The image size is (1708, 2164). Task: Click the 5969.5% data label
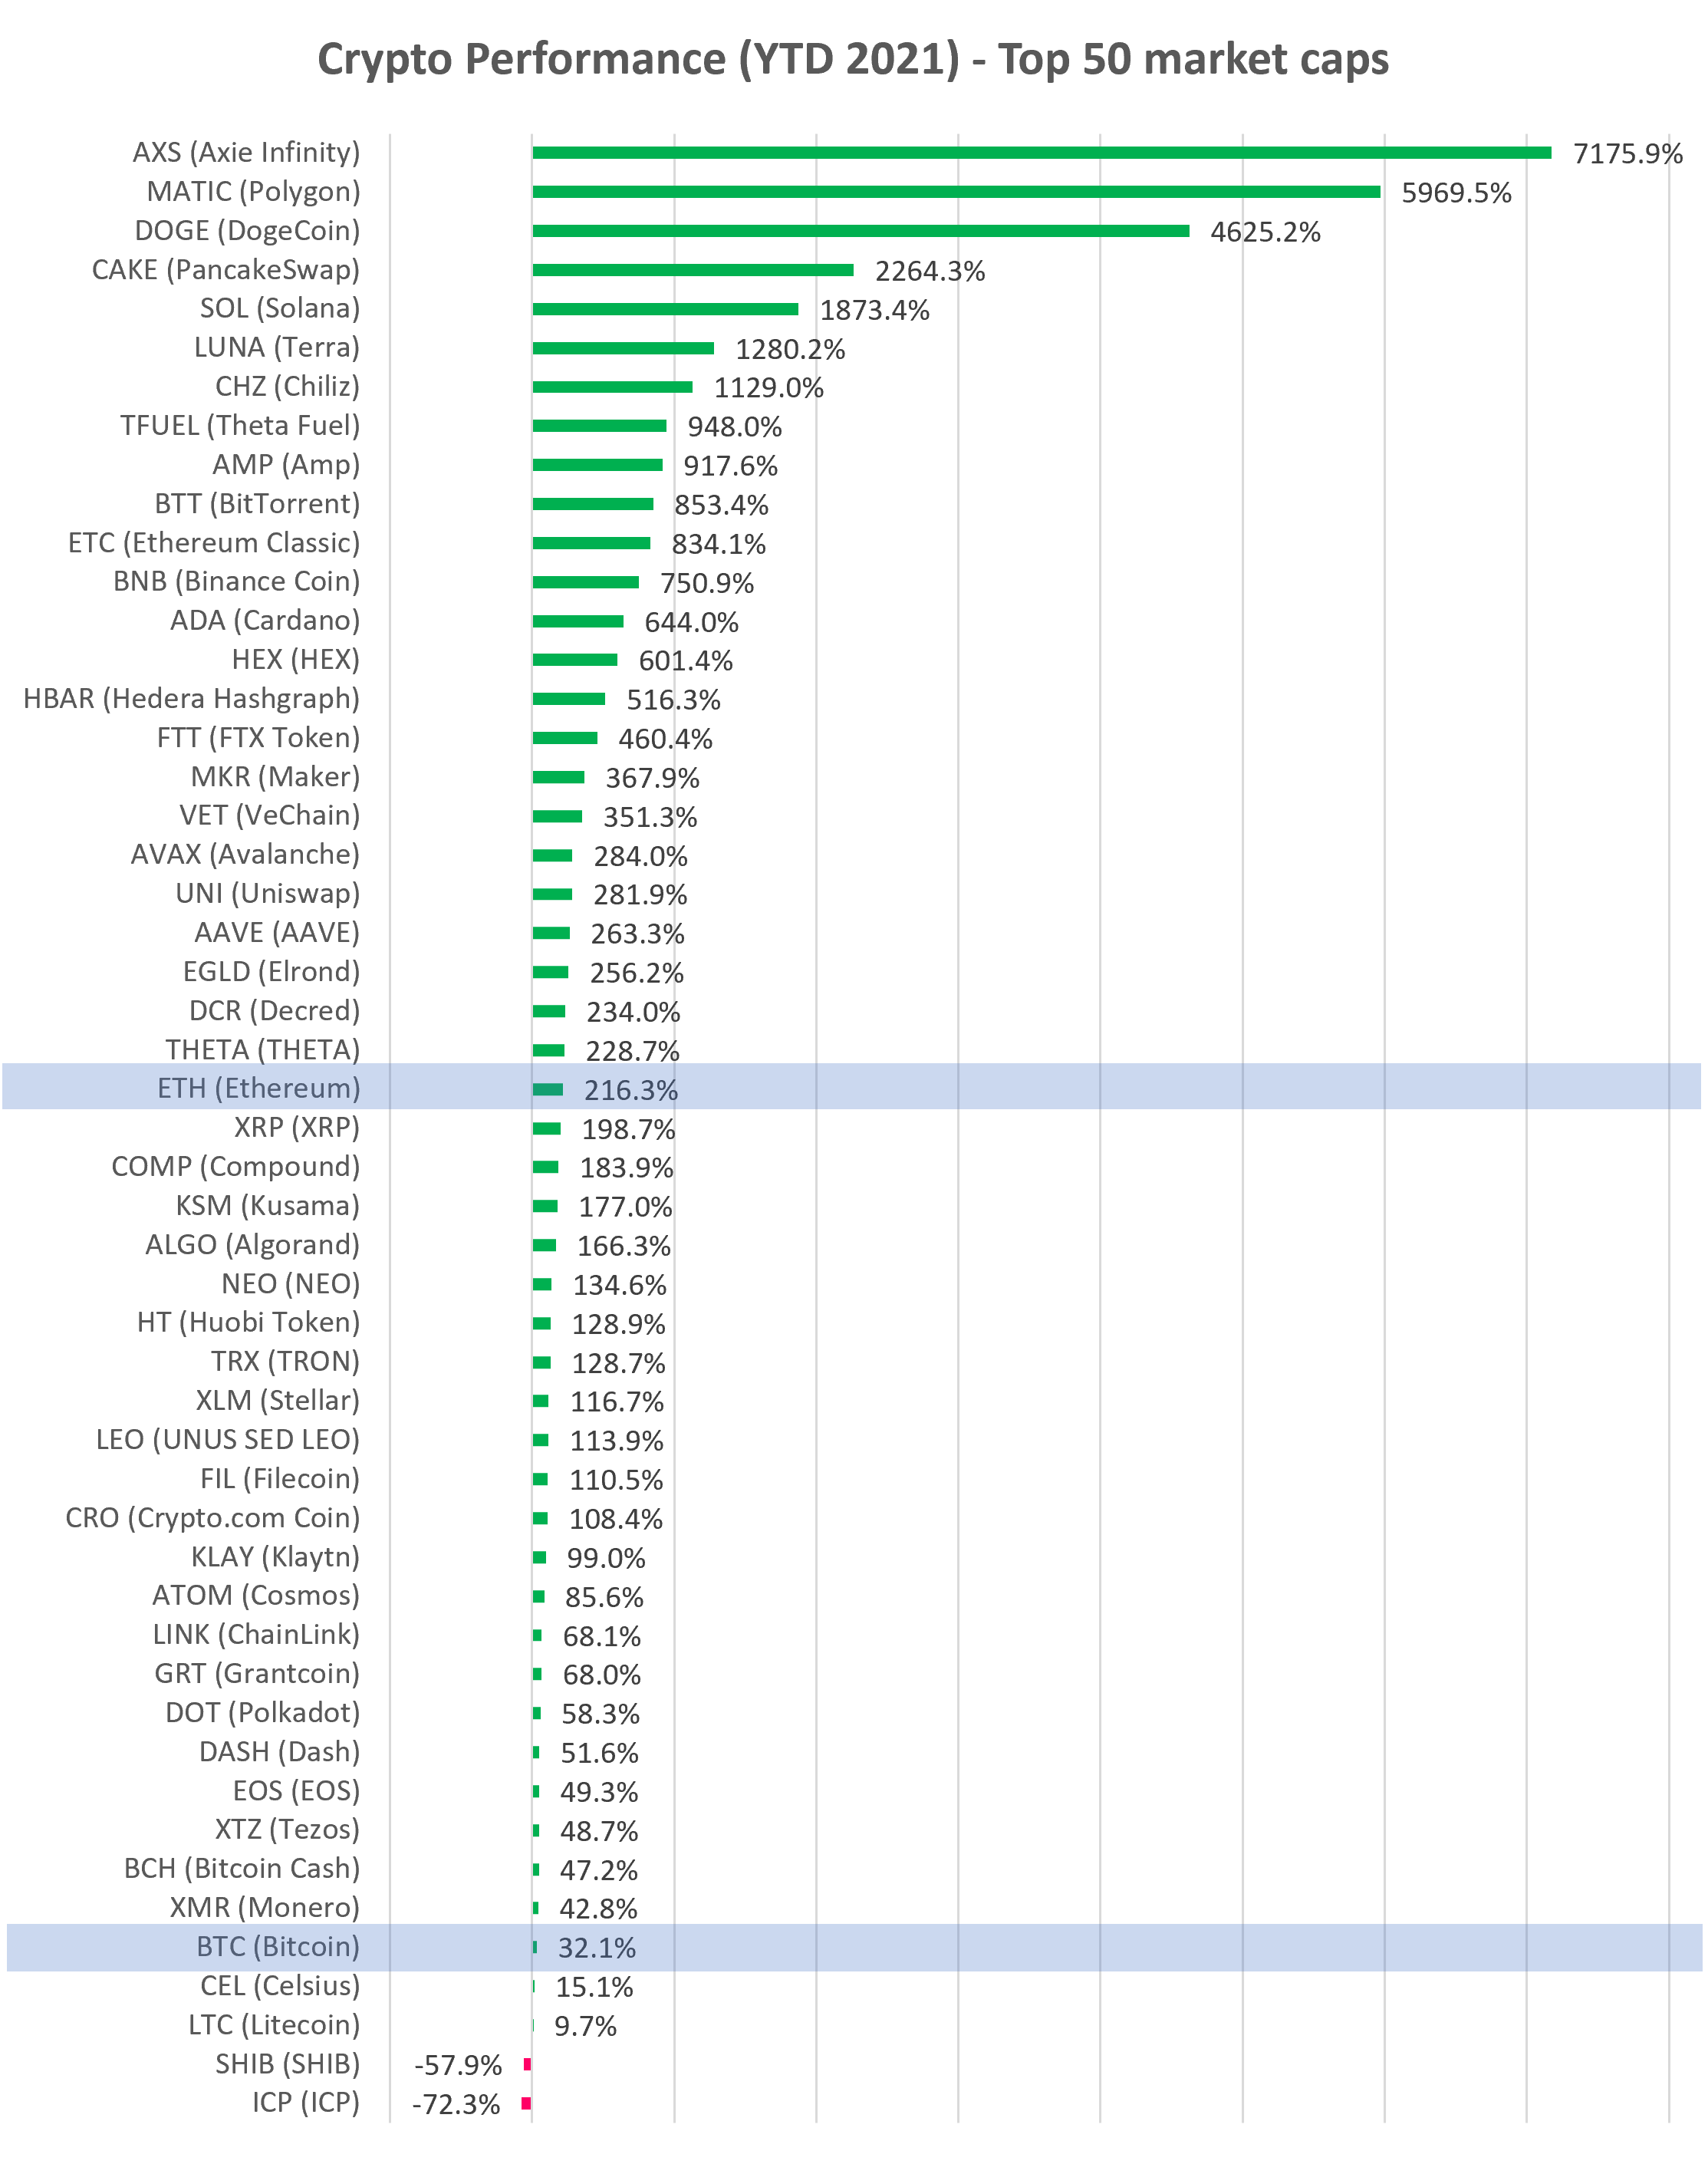pyautogui.click(x=1456, y=193)
